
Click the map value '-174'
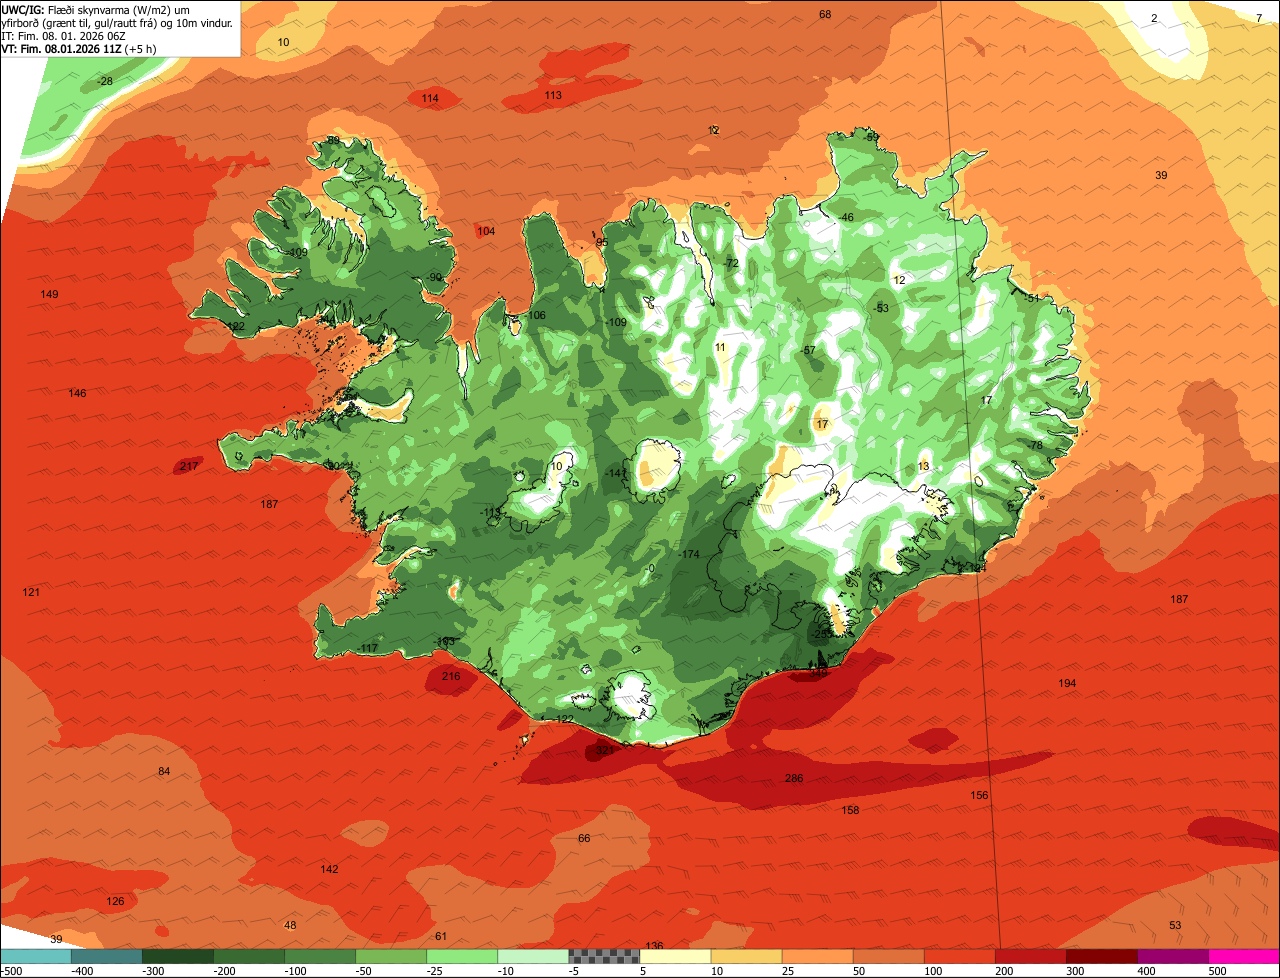point(689,554)
